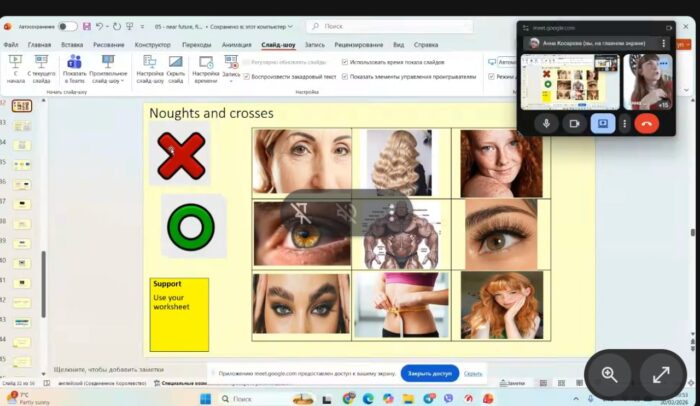700x406 pixels.
Task: Click the screen share button in Meet
Action: tap(602, 123)
